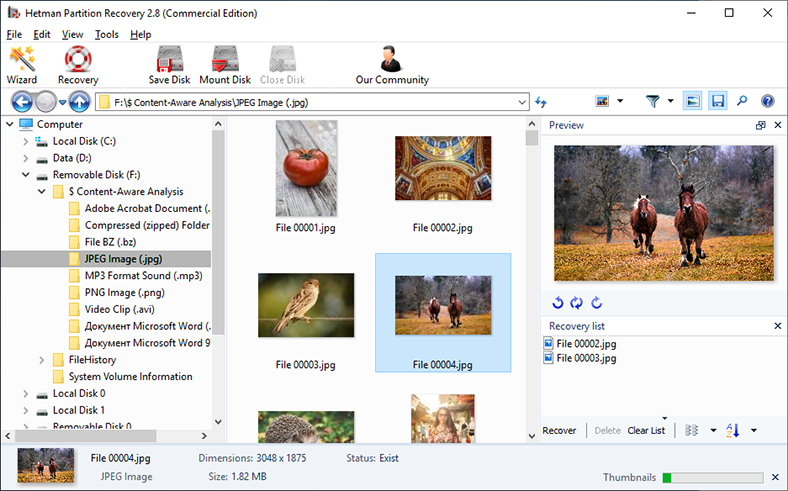Open the Help menu
Image resolution: width=788 pixels, height=491 pixels.
(140, 35)
